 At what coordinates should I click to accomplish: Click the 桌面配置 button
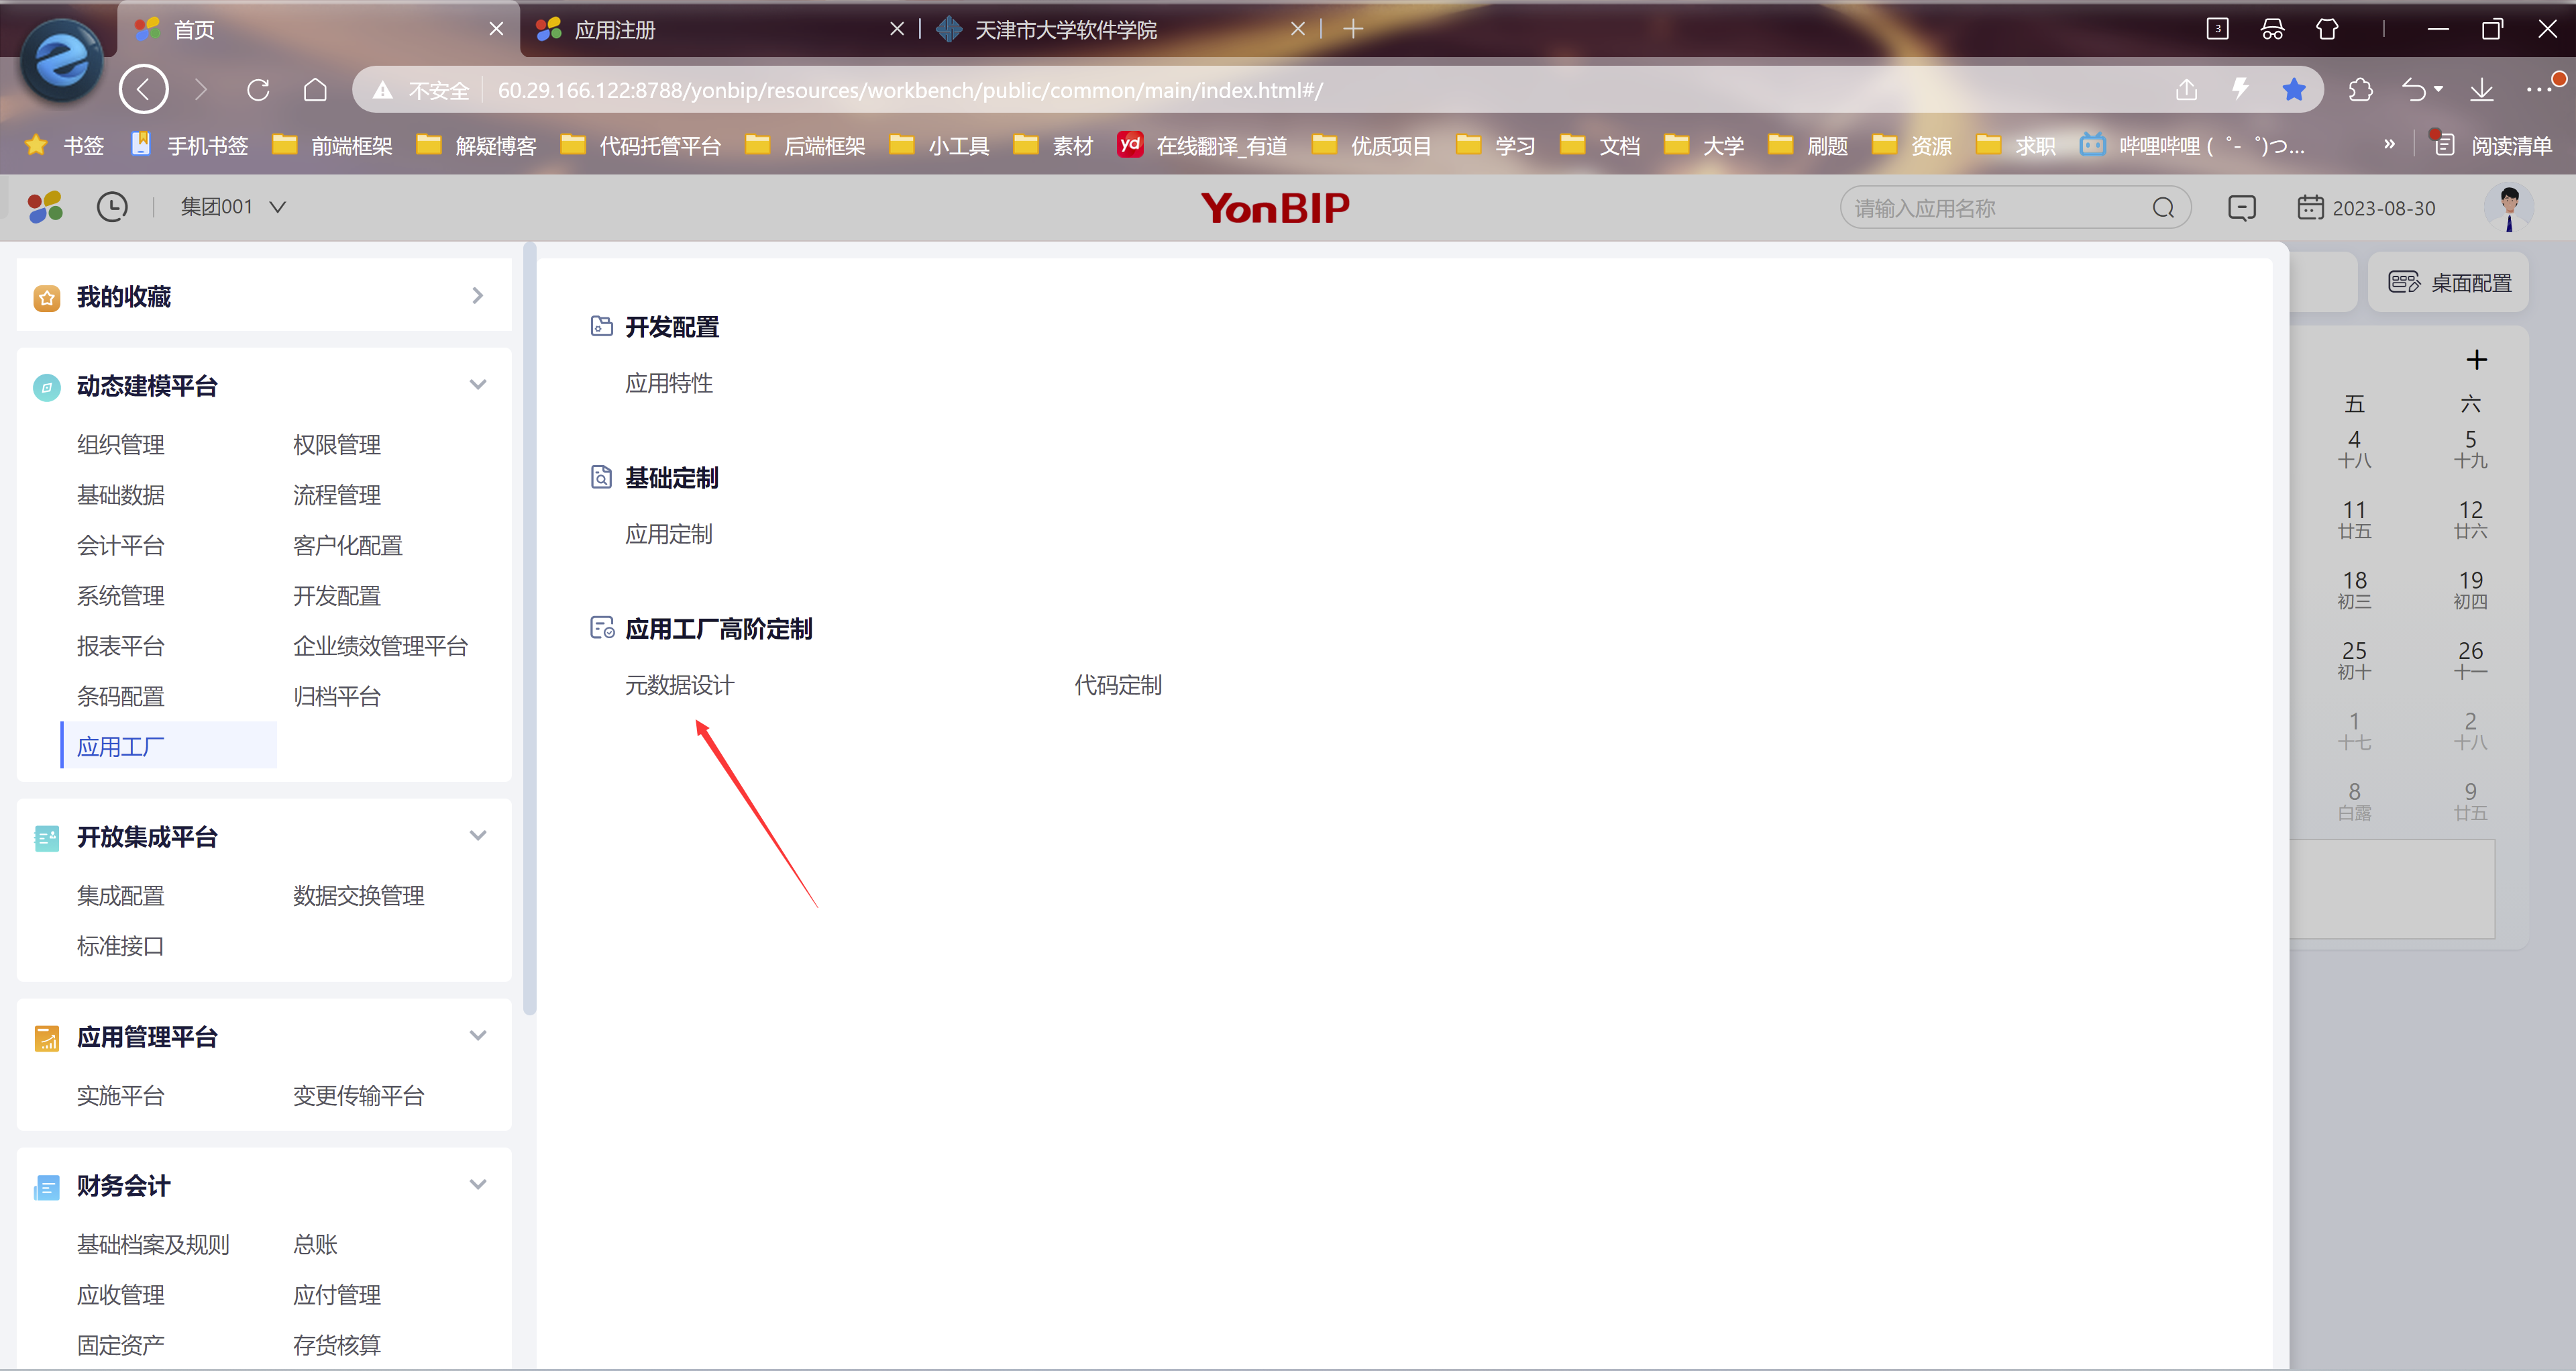pos(2449,283)
